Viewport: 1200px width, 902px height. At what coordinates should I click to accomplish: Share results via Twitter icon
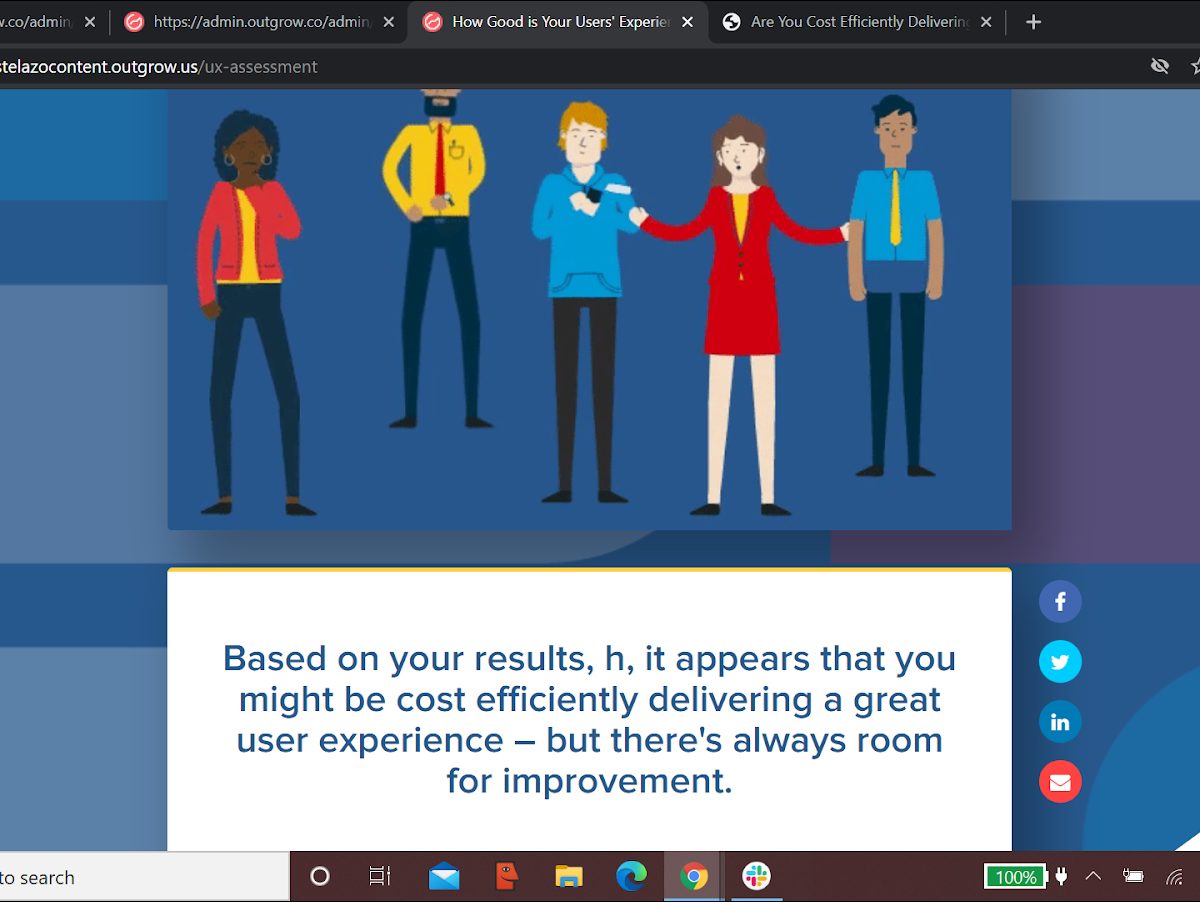(x=1060, y=662)
